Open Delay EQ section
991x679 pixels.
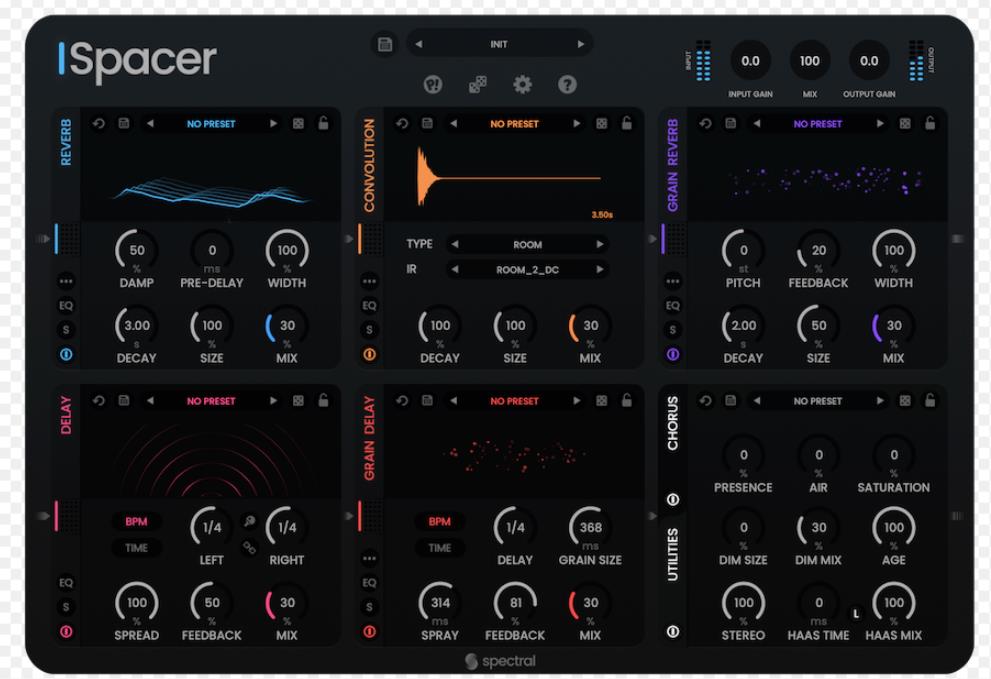(66, 582)
